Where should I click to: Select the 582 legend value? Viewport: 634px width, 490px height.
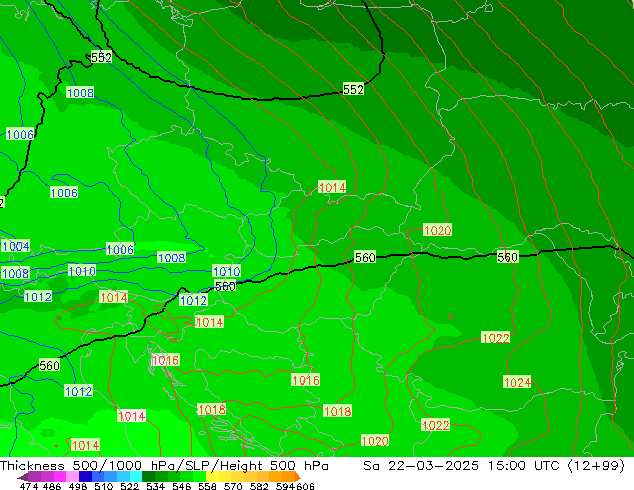coord(259,486)
